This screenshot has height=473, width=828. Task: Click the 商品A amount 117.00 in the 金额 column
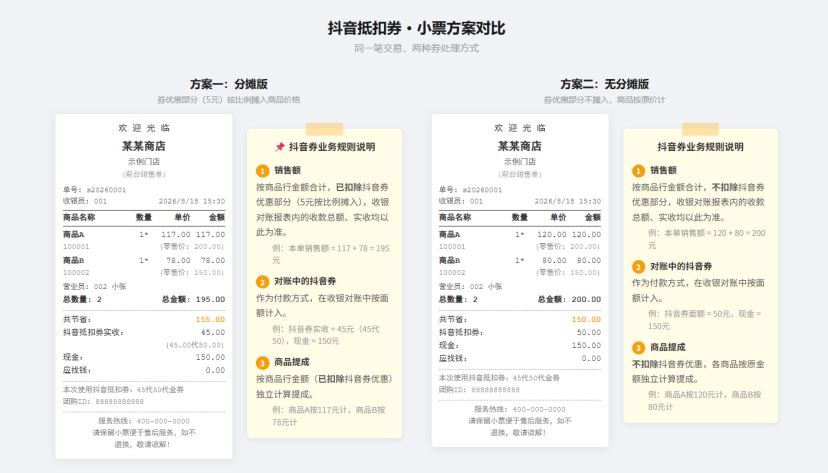point(210,234)
